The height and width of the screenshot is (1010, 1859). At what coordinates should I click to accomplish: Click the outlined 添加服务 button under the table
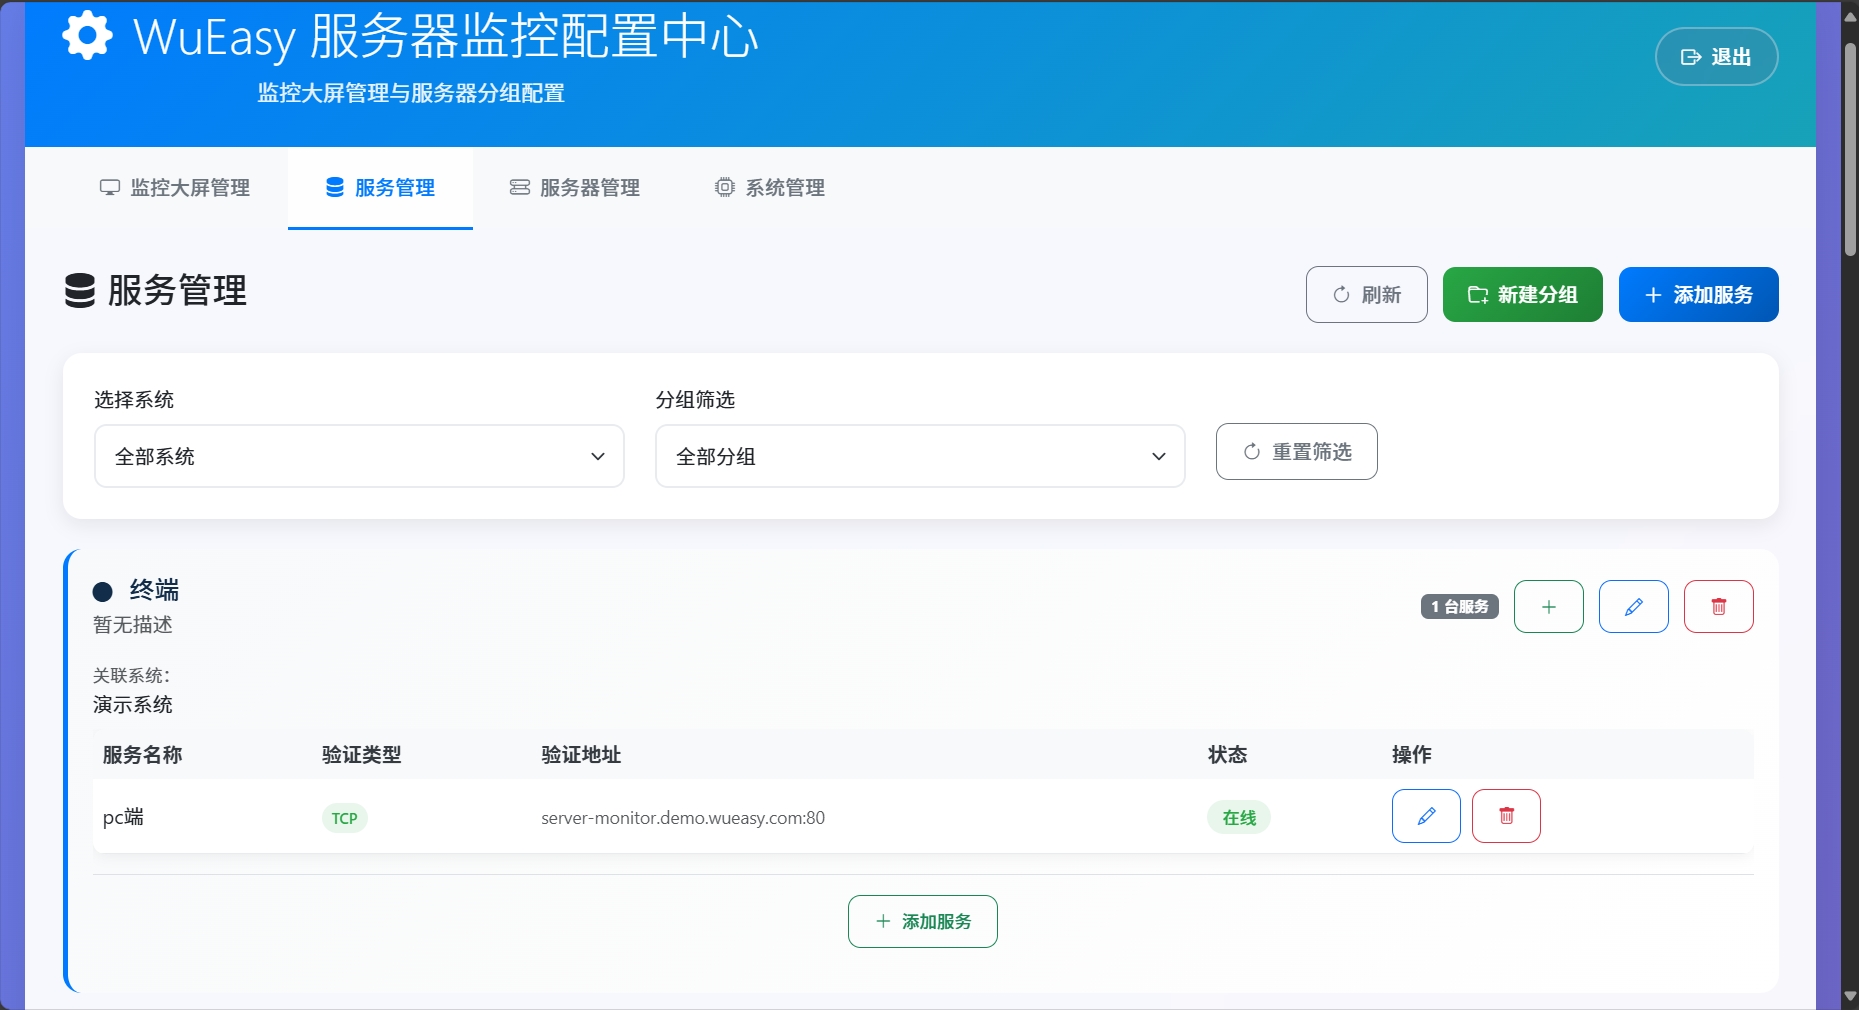point(922,921)
